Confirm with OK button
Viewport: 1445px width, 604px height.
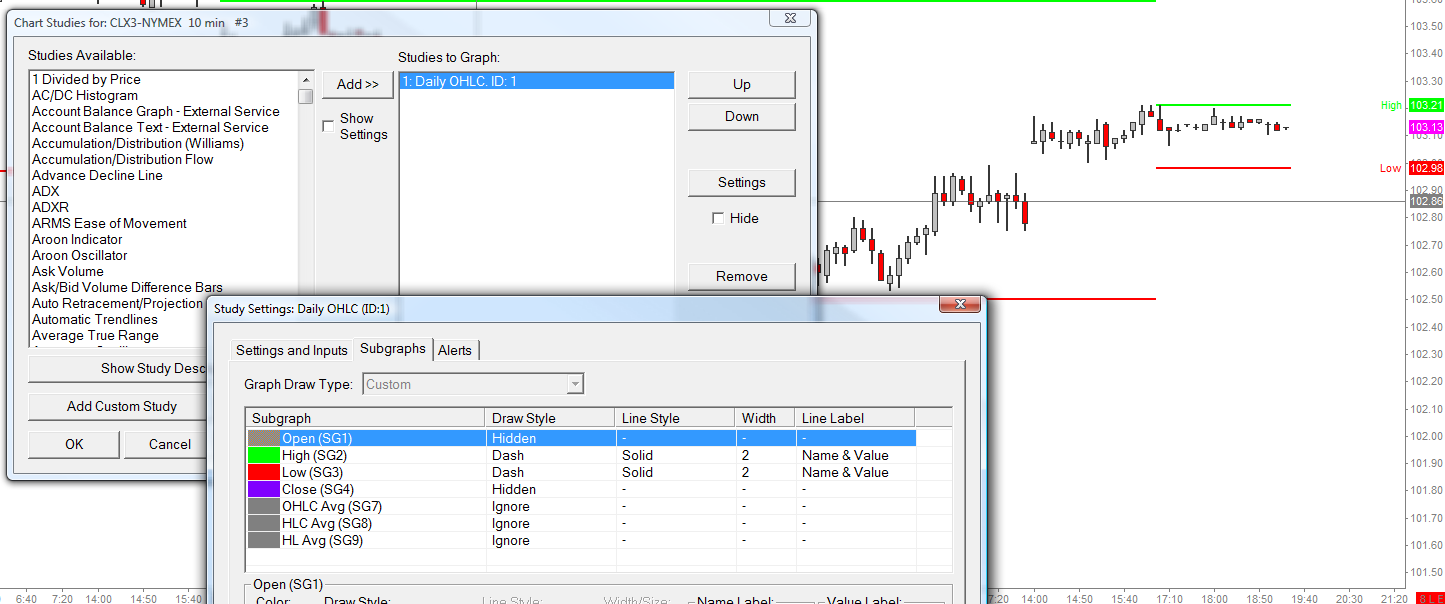tap(74, 445)
